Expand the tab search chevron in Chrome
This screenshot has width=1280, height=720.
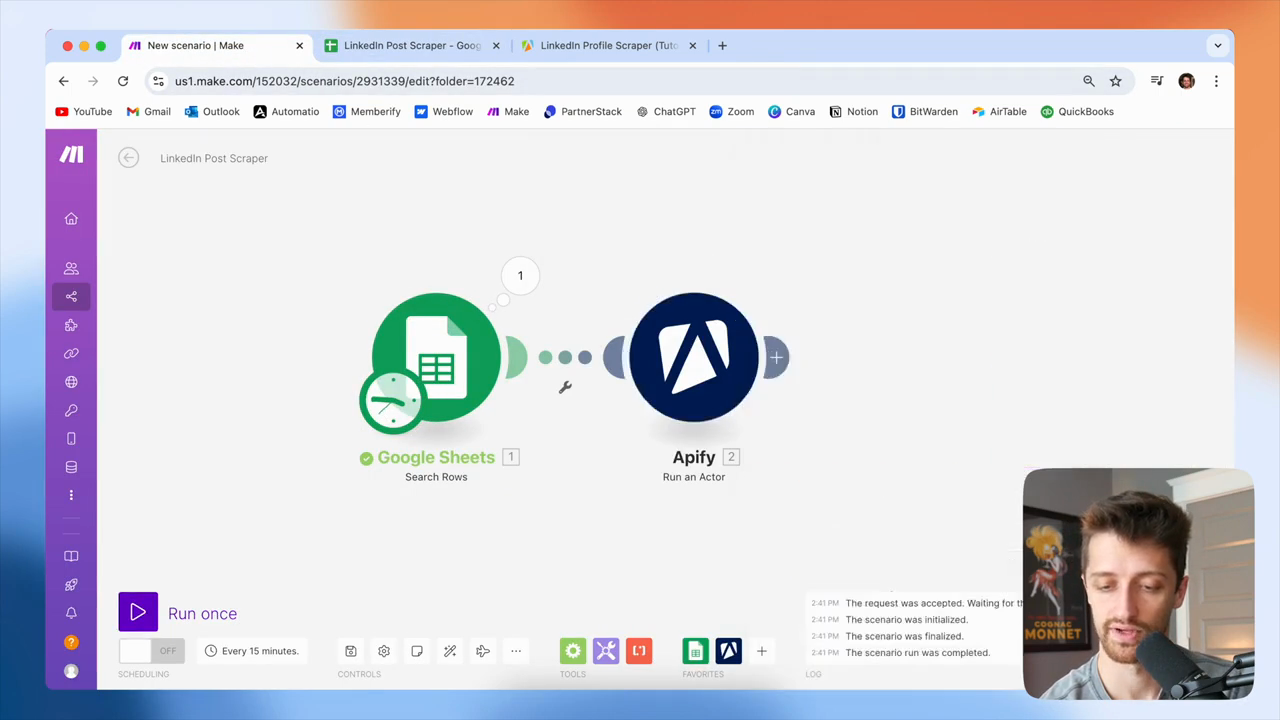point(1218,45)
